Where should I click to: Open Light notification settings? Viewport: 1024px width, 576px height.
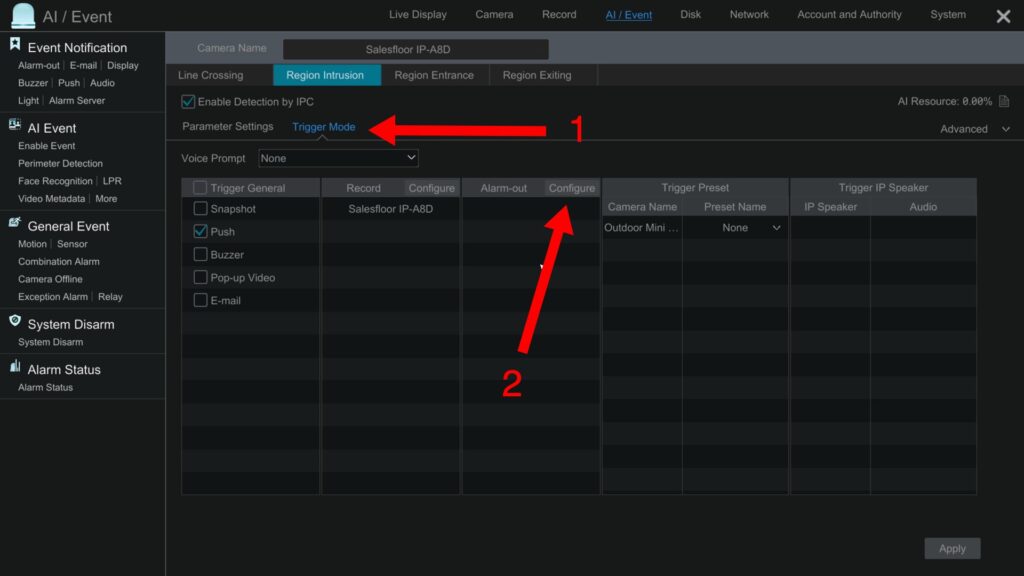click(28, 101)
